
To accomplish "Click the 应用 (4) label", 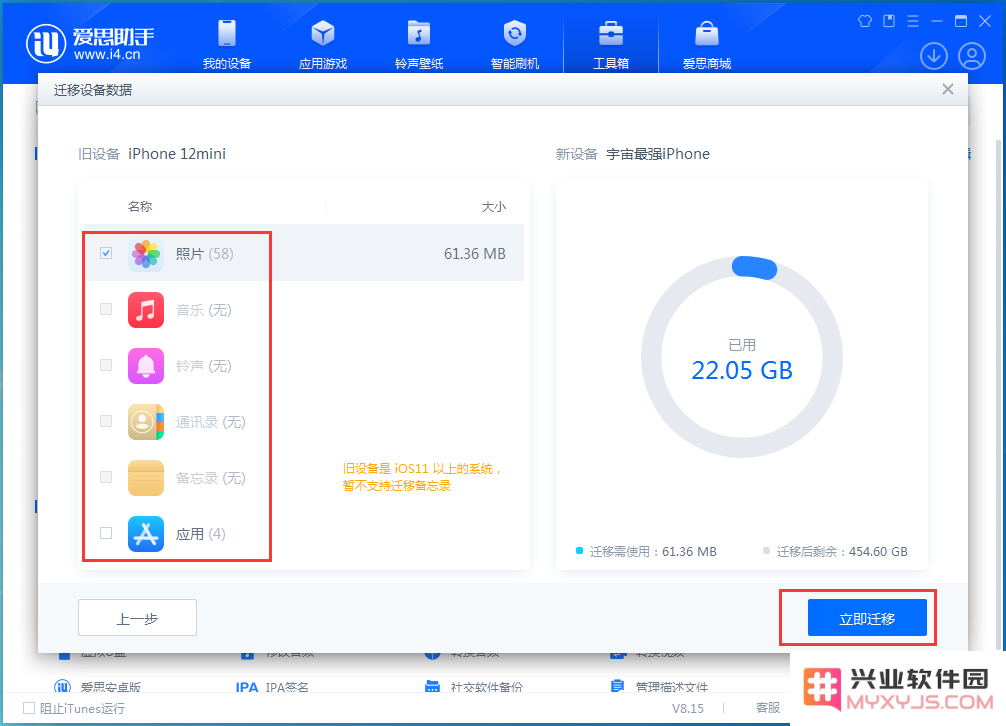I will 201,534.
